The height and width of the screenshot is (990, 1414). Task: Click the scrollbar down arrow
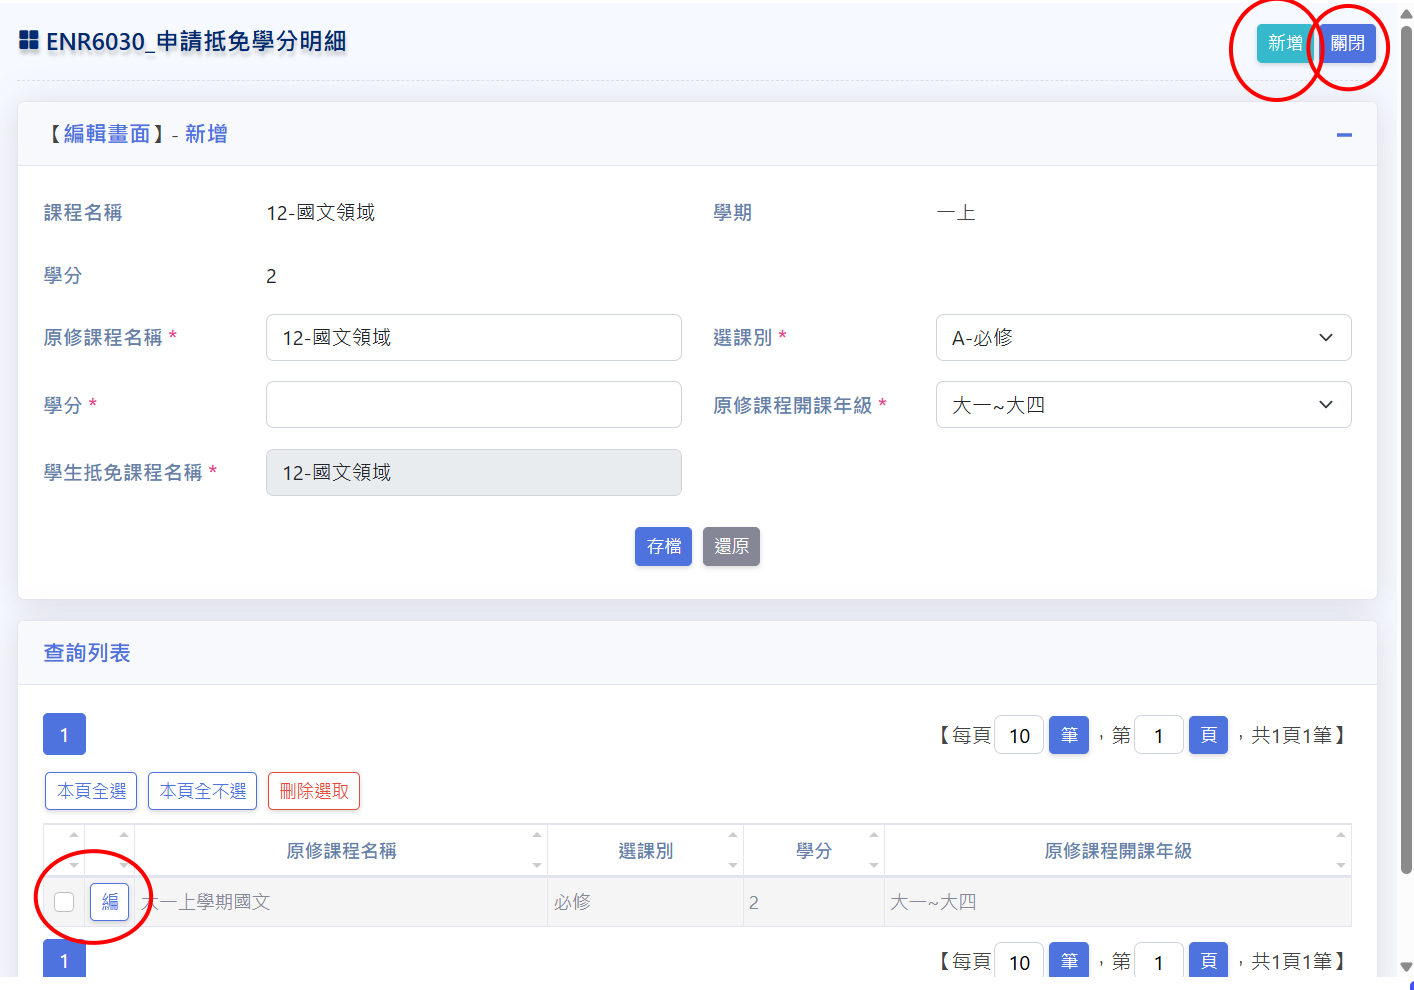coord(1406,967)
